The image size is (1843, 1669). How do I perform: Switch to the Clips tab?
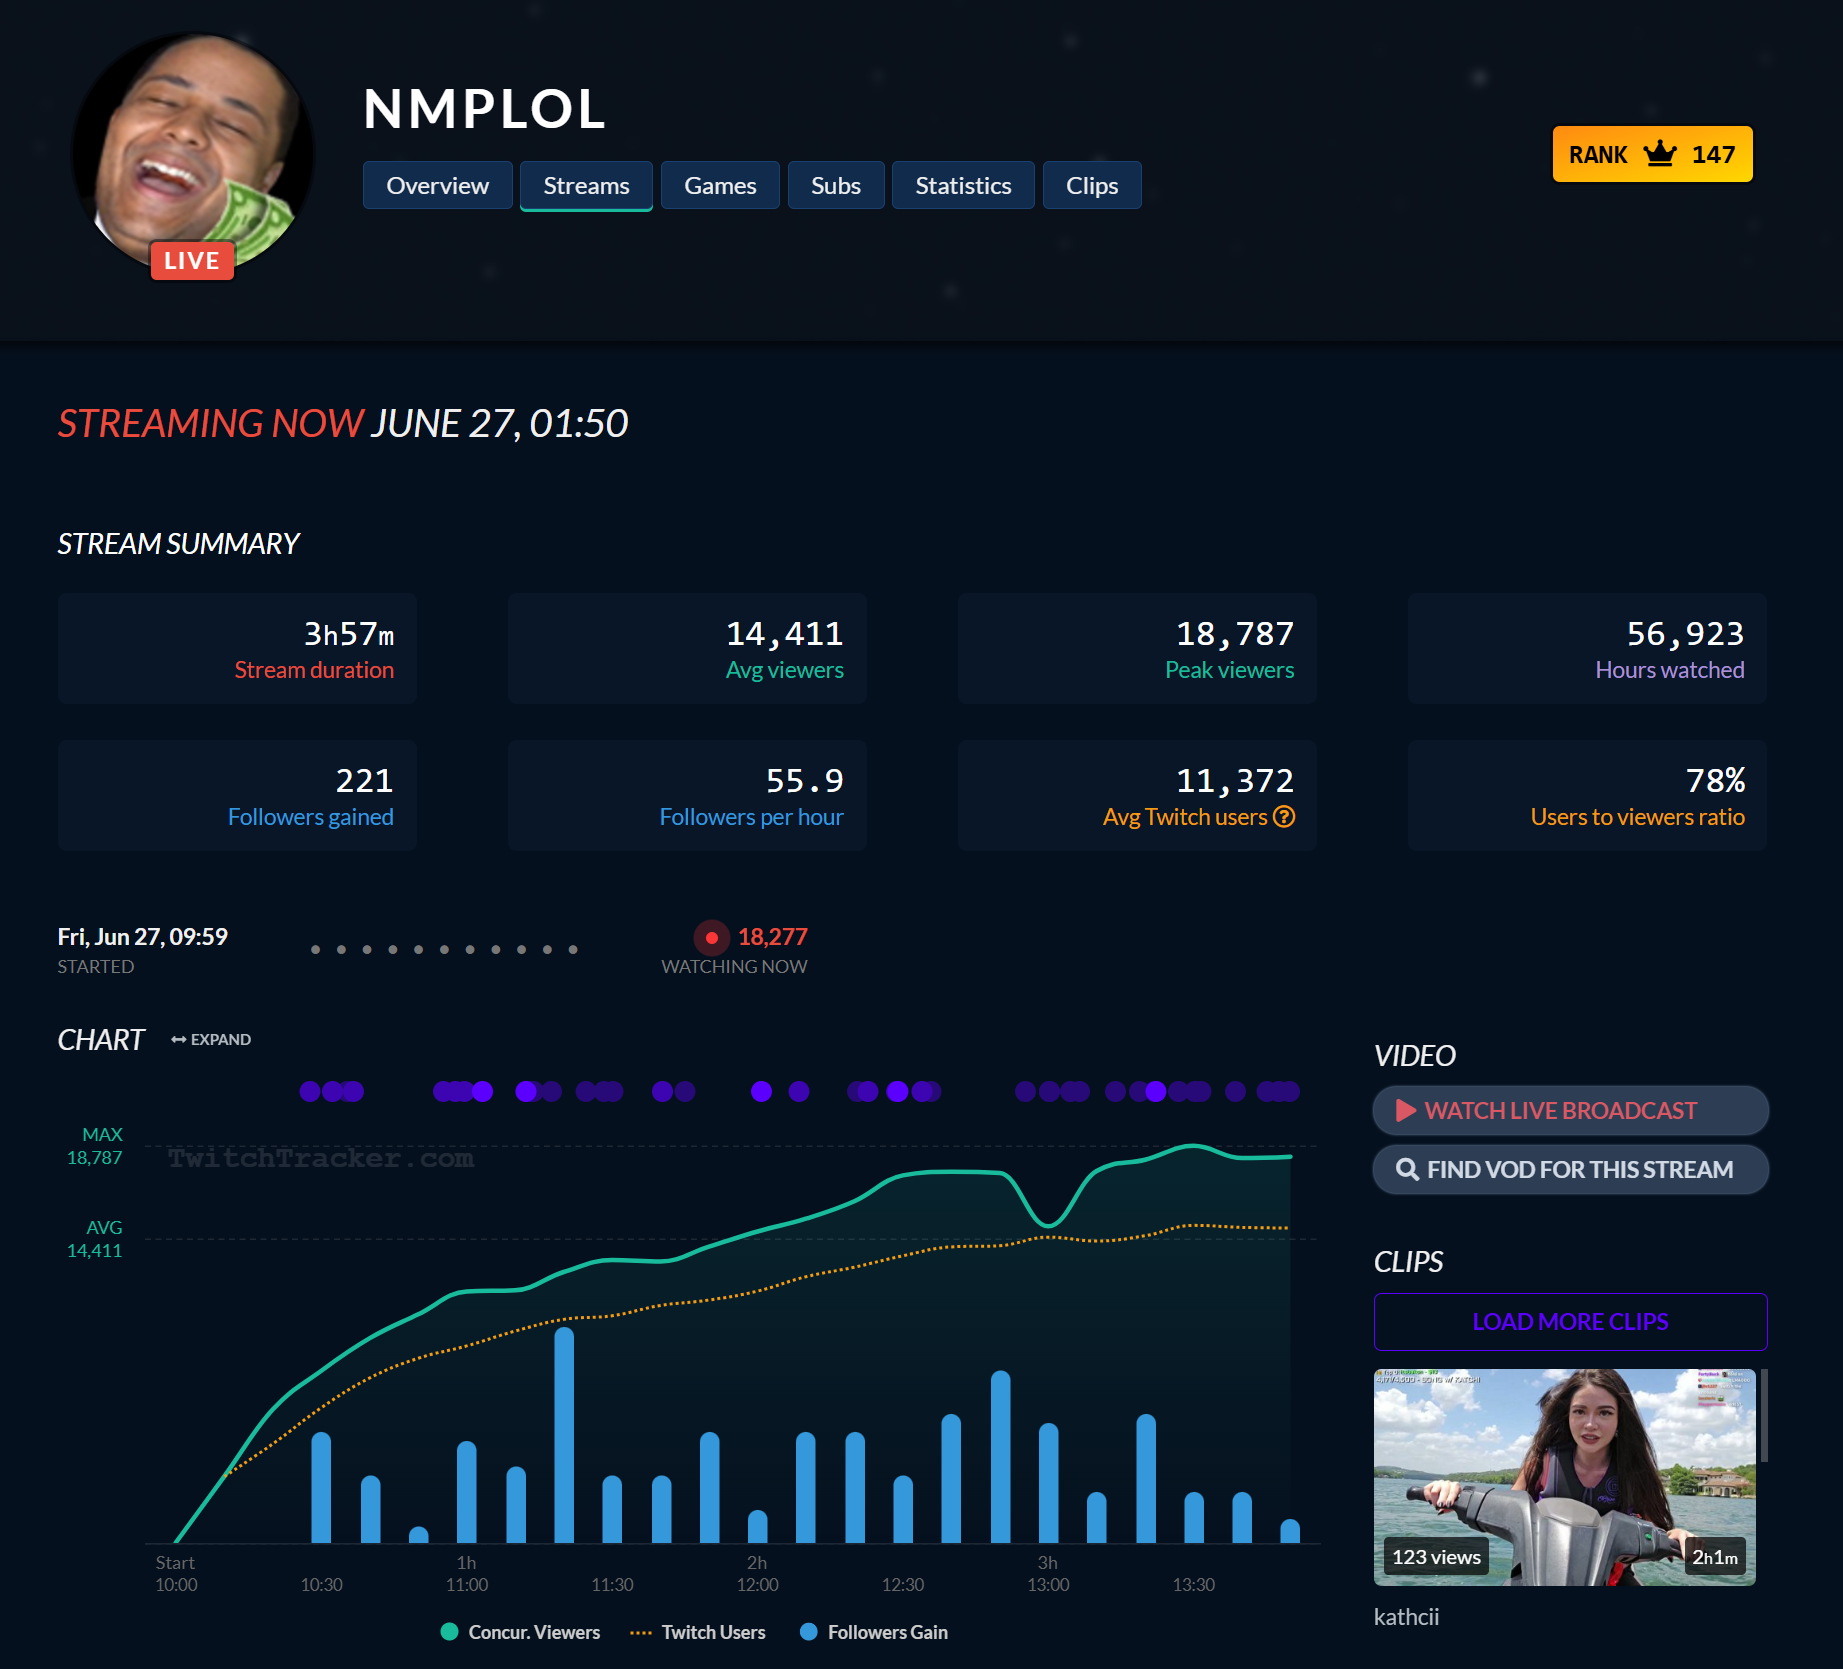click(x=1092, y=185)
